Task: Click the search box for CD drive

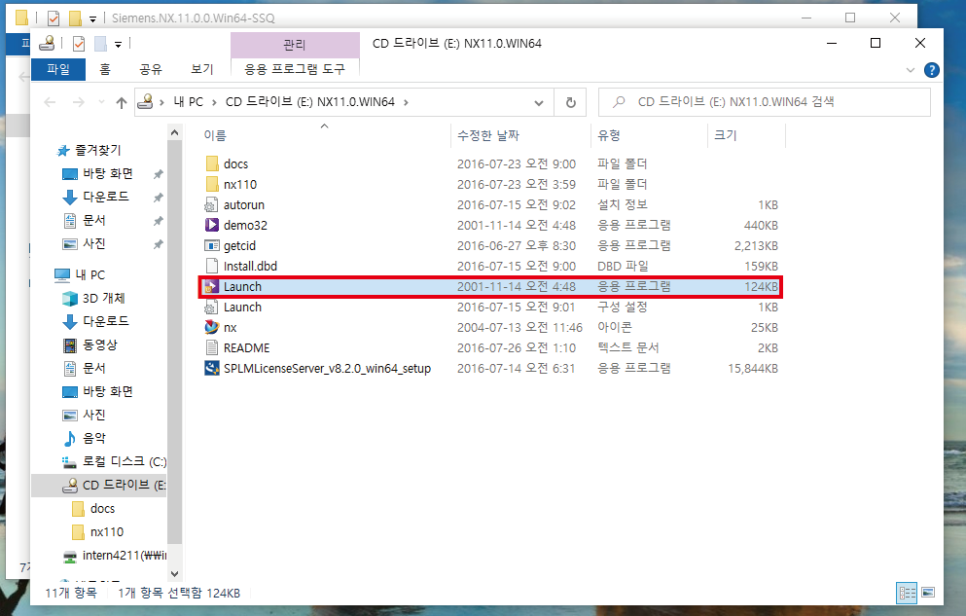Action: coord(764,102)
